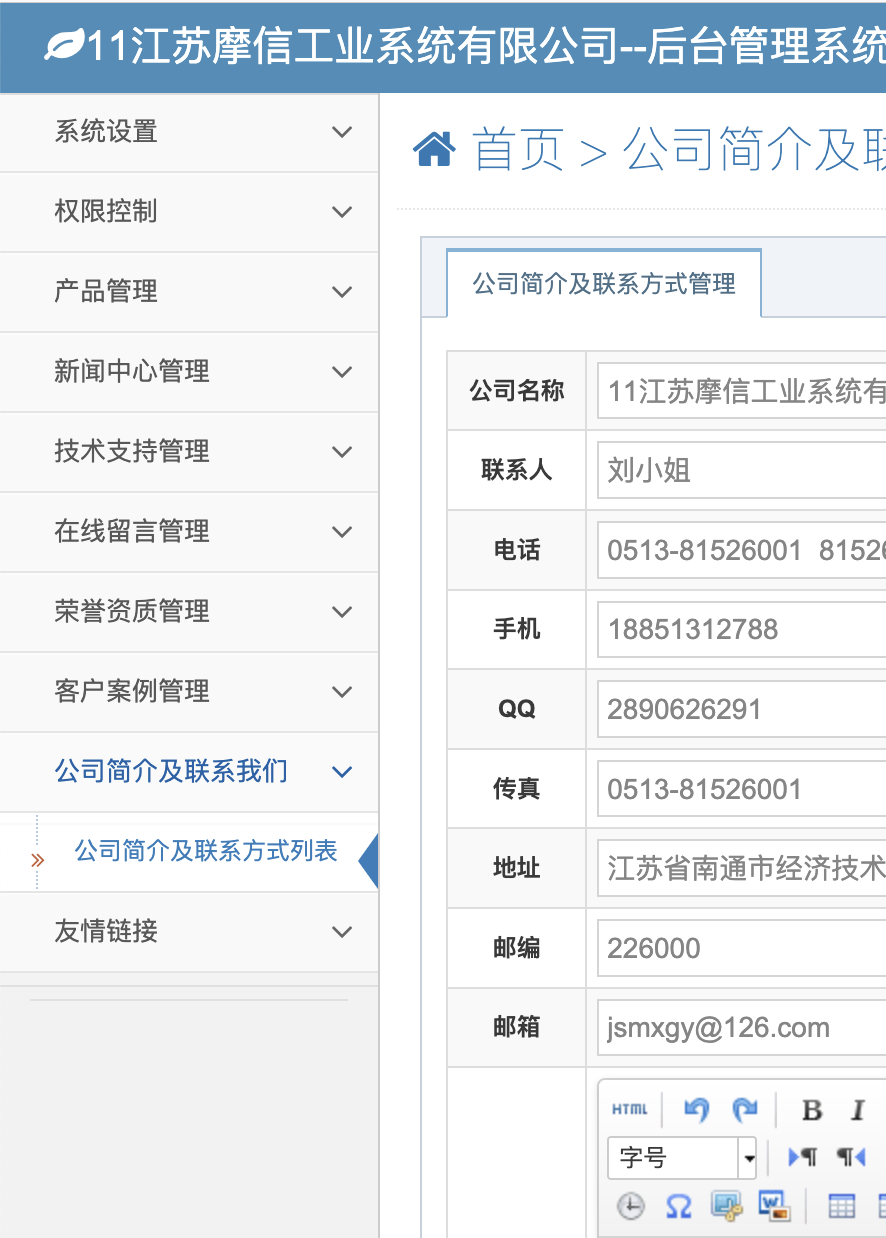Viewport: 886px width, 1238px height.
Task: Click the 联系人 field containing 刘小姐
Action: click(742, 470)
